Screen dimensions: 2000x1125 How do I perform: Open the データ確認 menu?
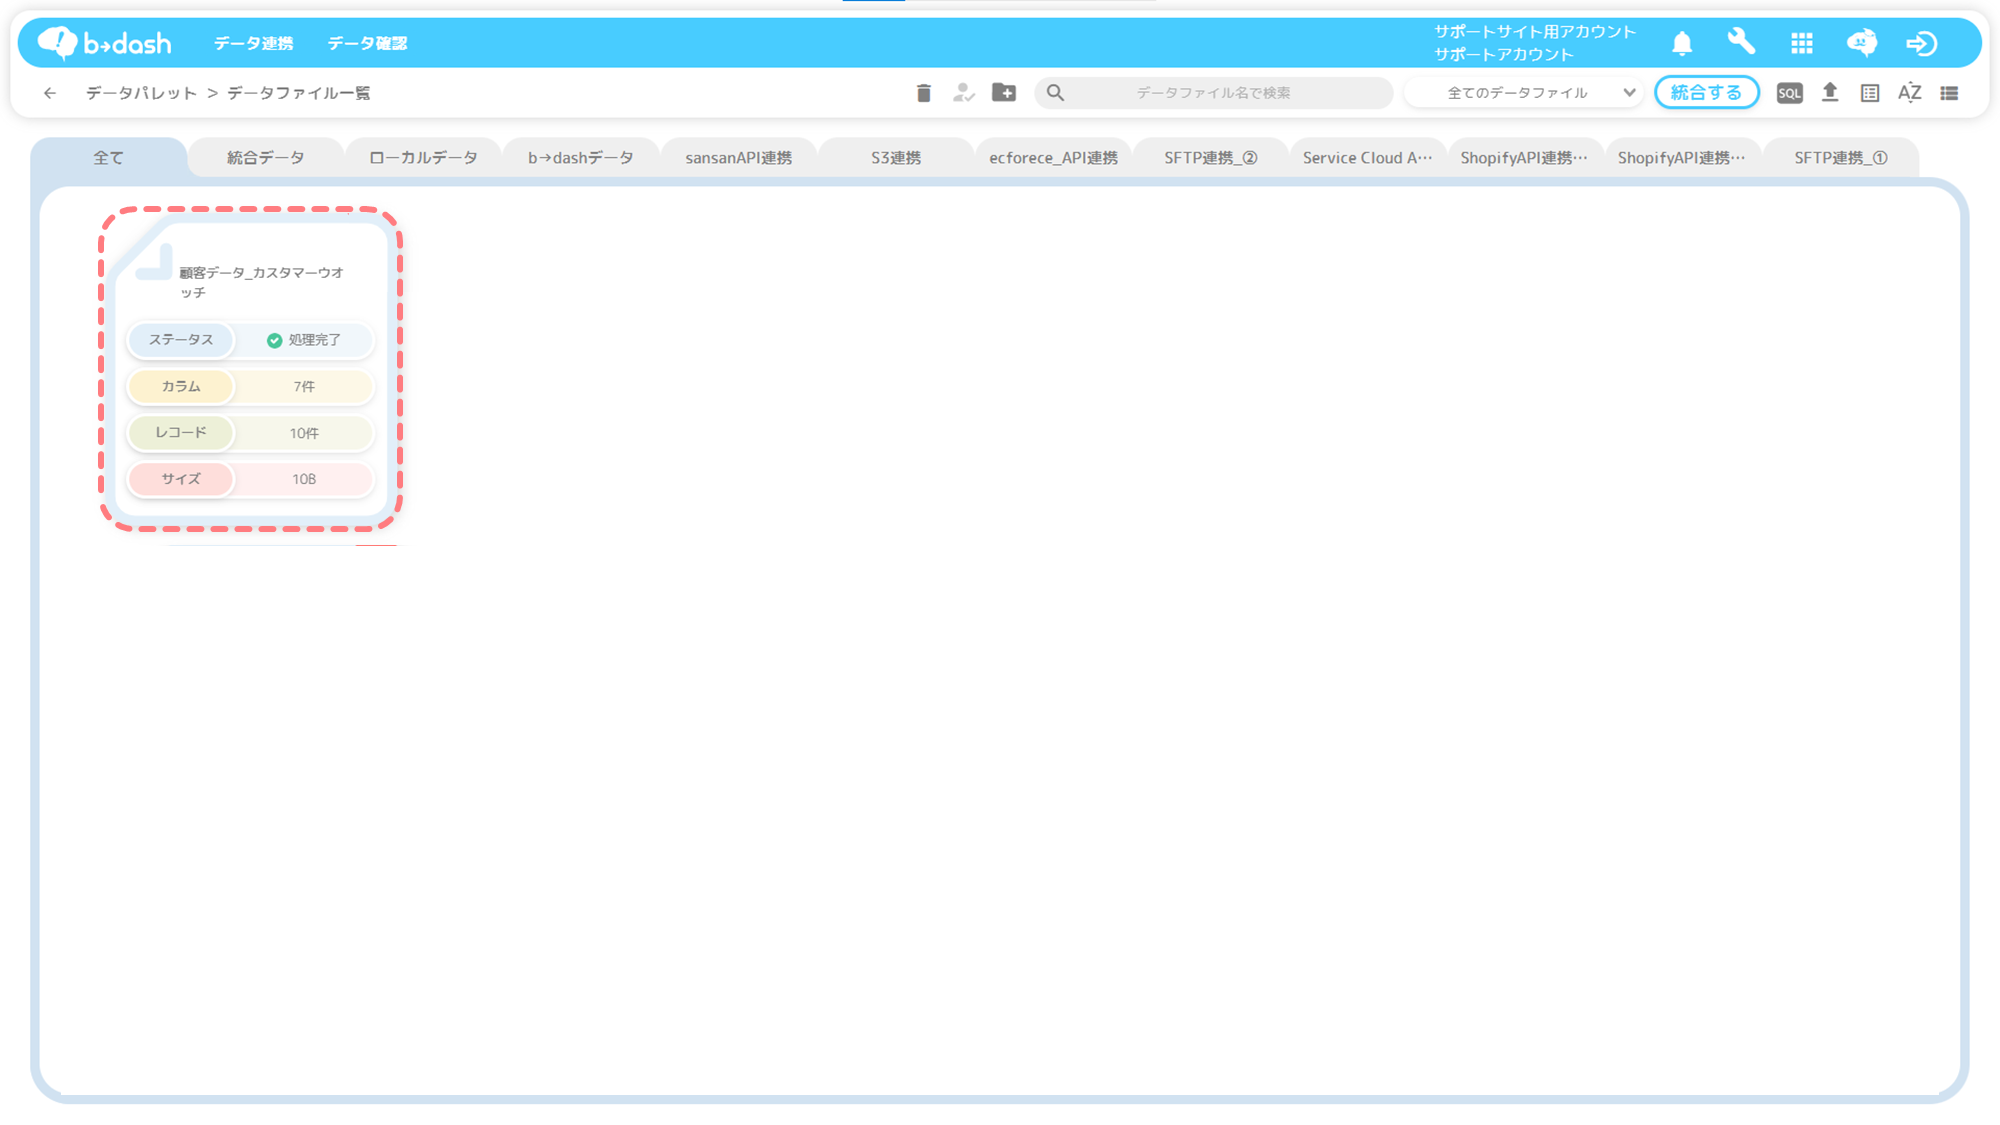367,43
